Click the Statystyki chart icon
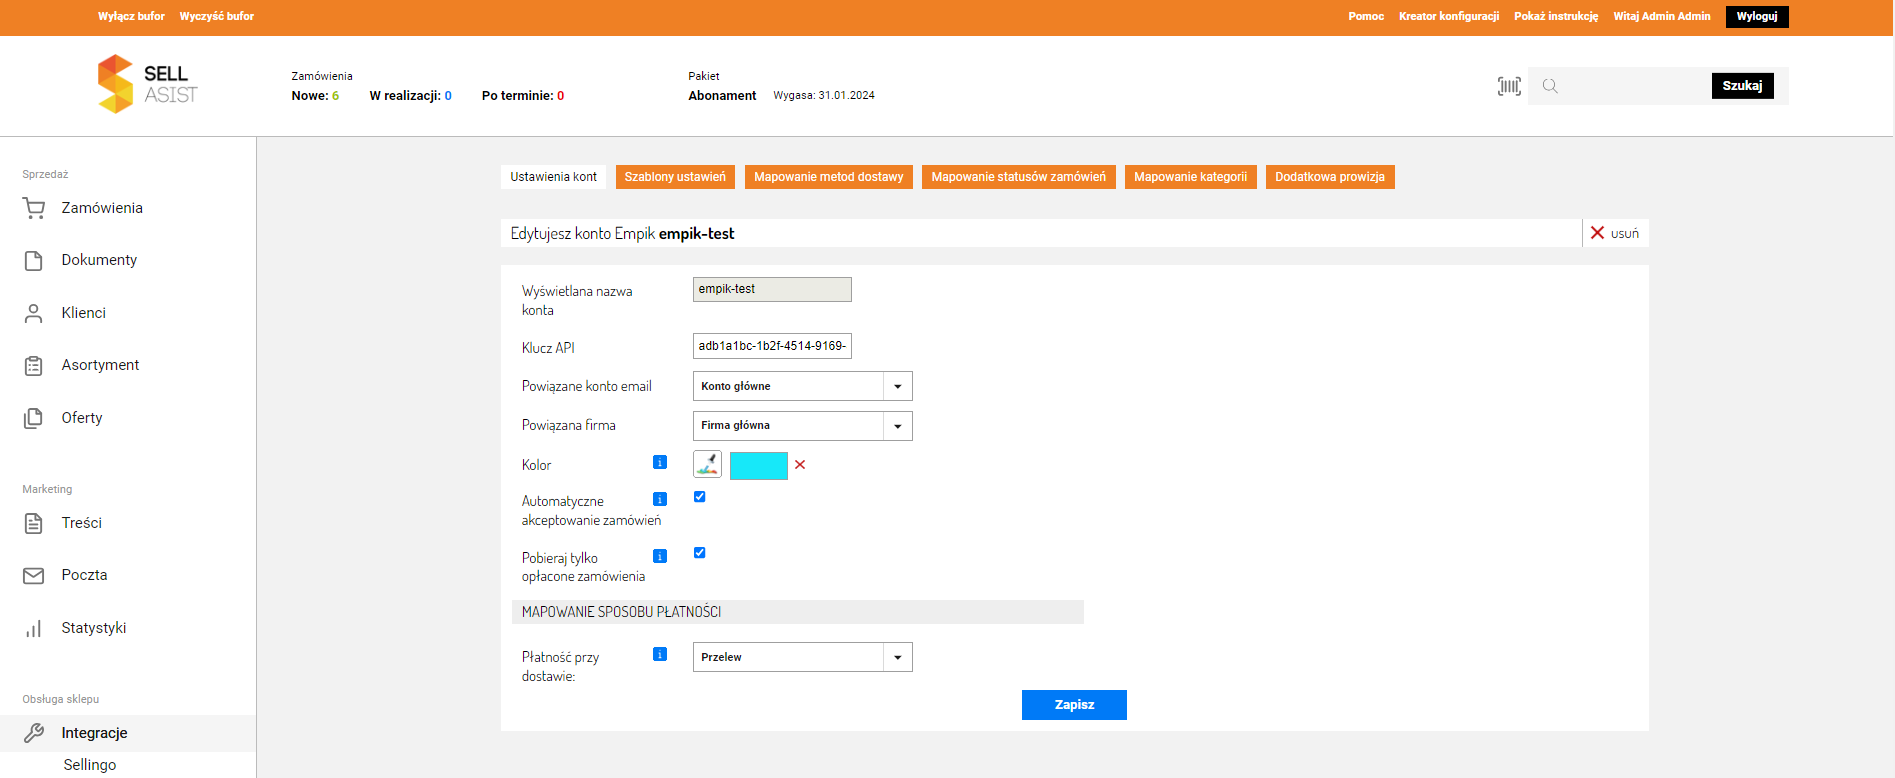Screen dimensions: 1895x778 coord(34,628)
